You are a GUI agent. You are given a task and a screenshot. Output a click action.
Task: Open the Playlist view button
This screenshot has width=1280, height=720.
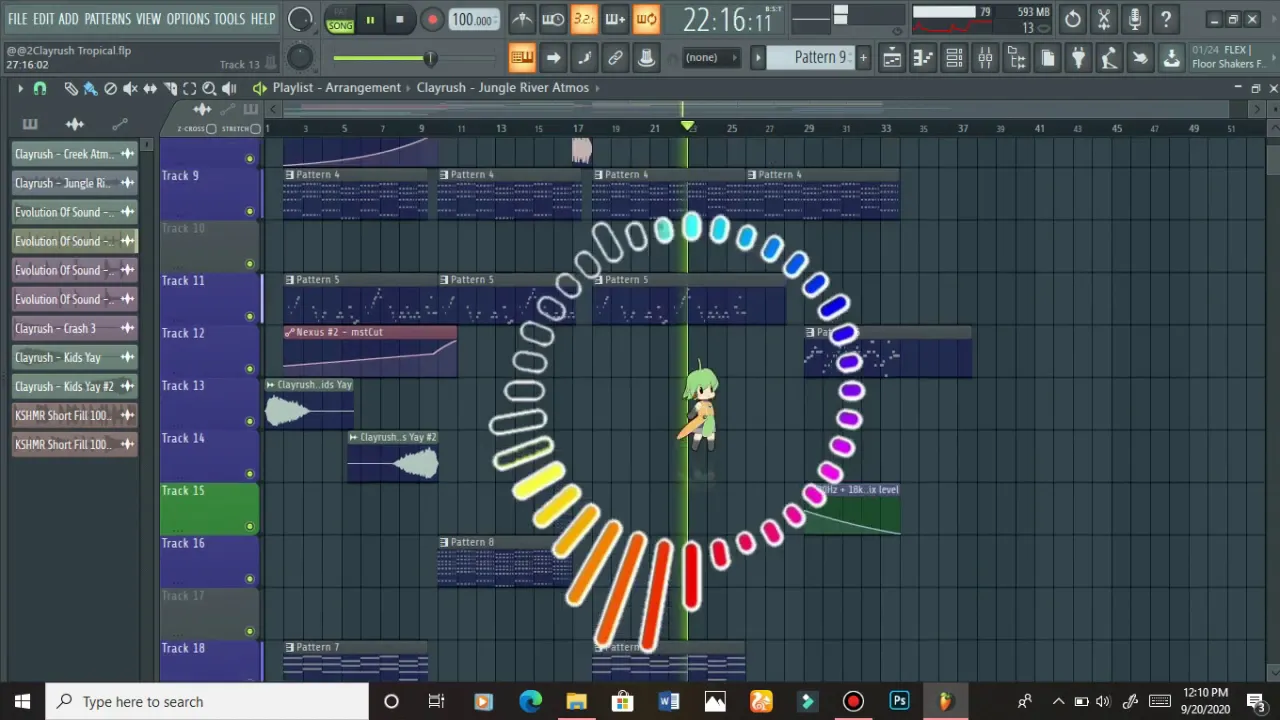(x=892, y=58)
